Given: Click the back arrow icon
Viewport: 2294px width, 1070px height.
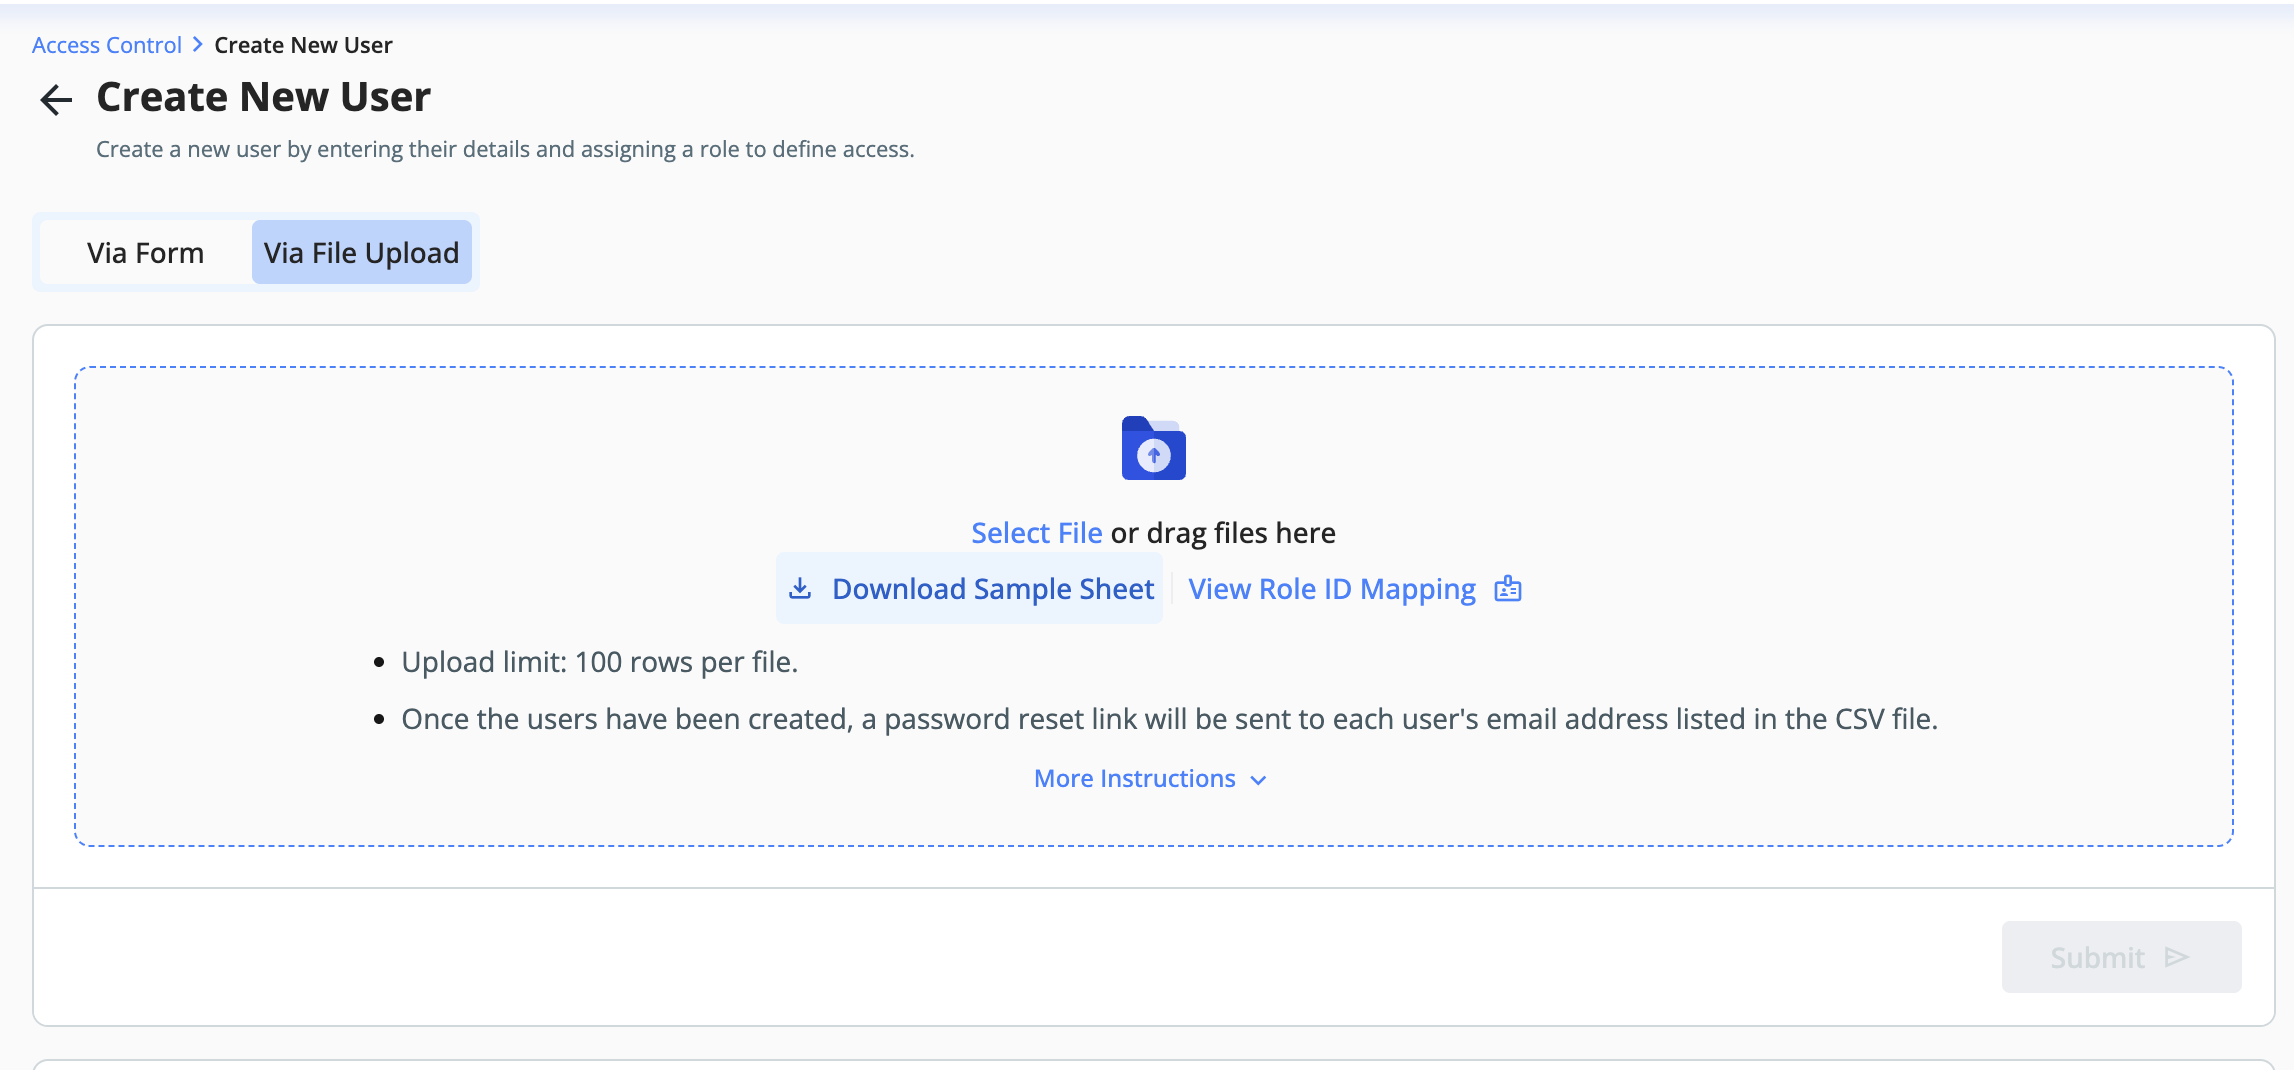Looking at the screenshot, I should [x=56, y=99].
